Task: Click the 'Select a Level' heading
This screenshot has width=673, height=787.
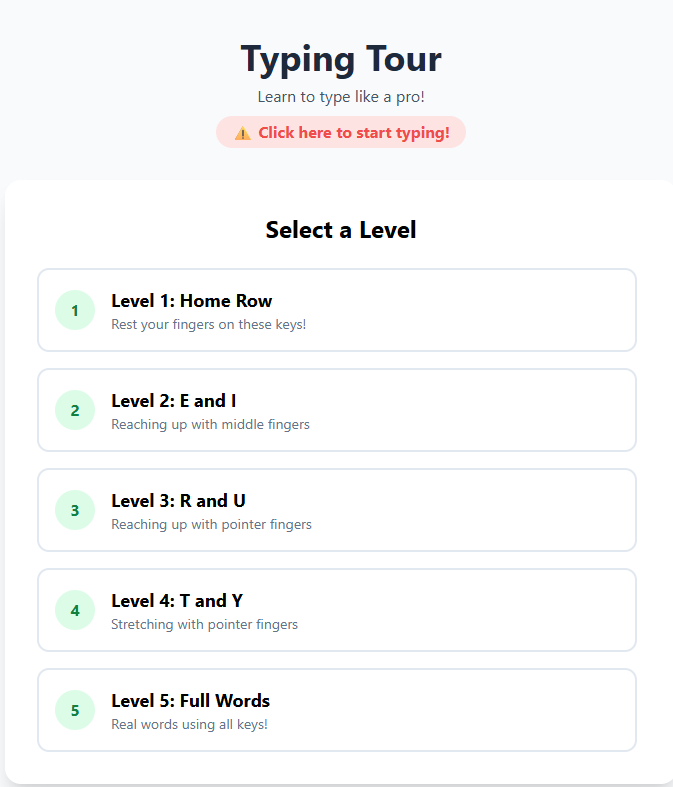Action: 341,230
